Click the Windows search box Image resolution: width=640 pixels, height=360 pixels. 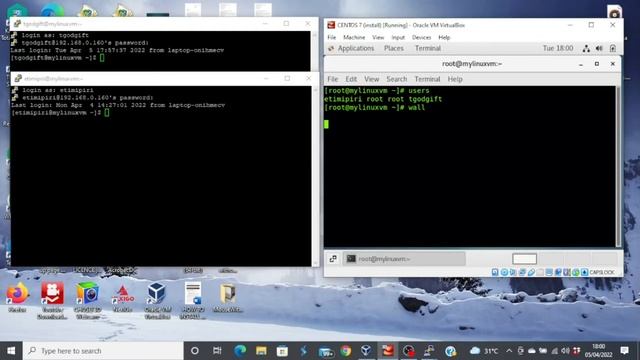(103, 351)
